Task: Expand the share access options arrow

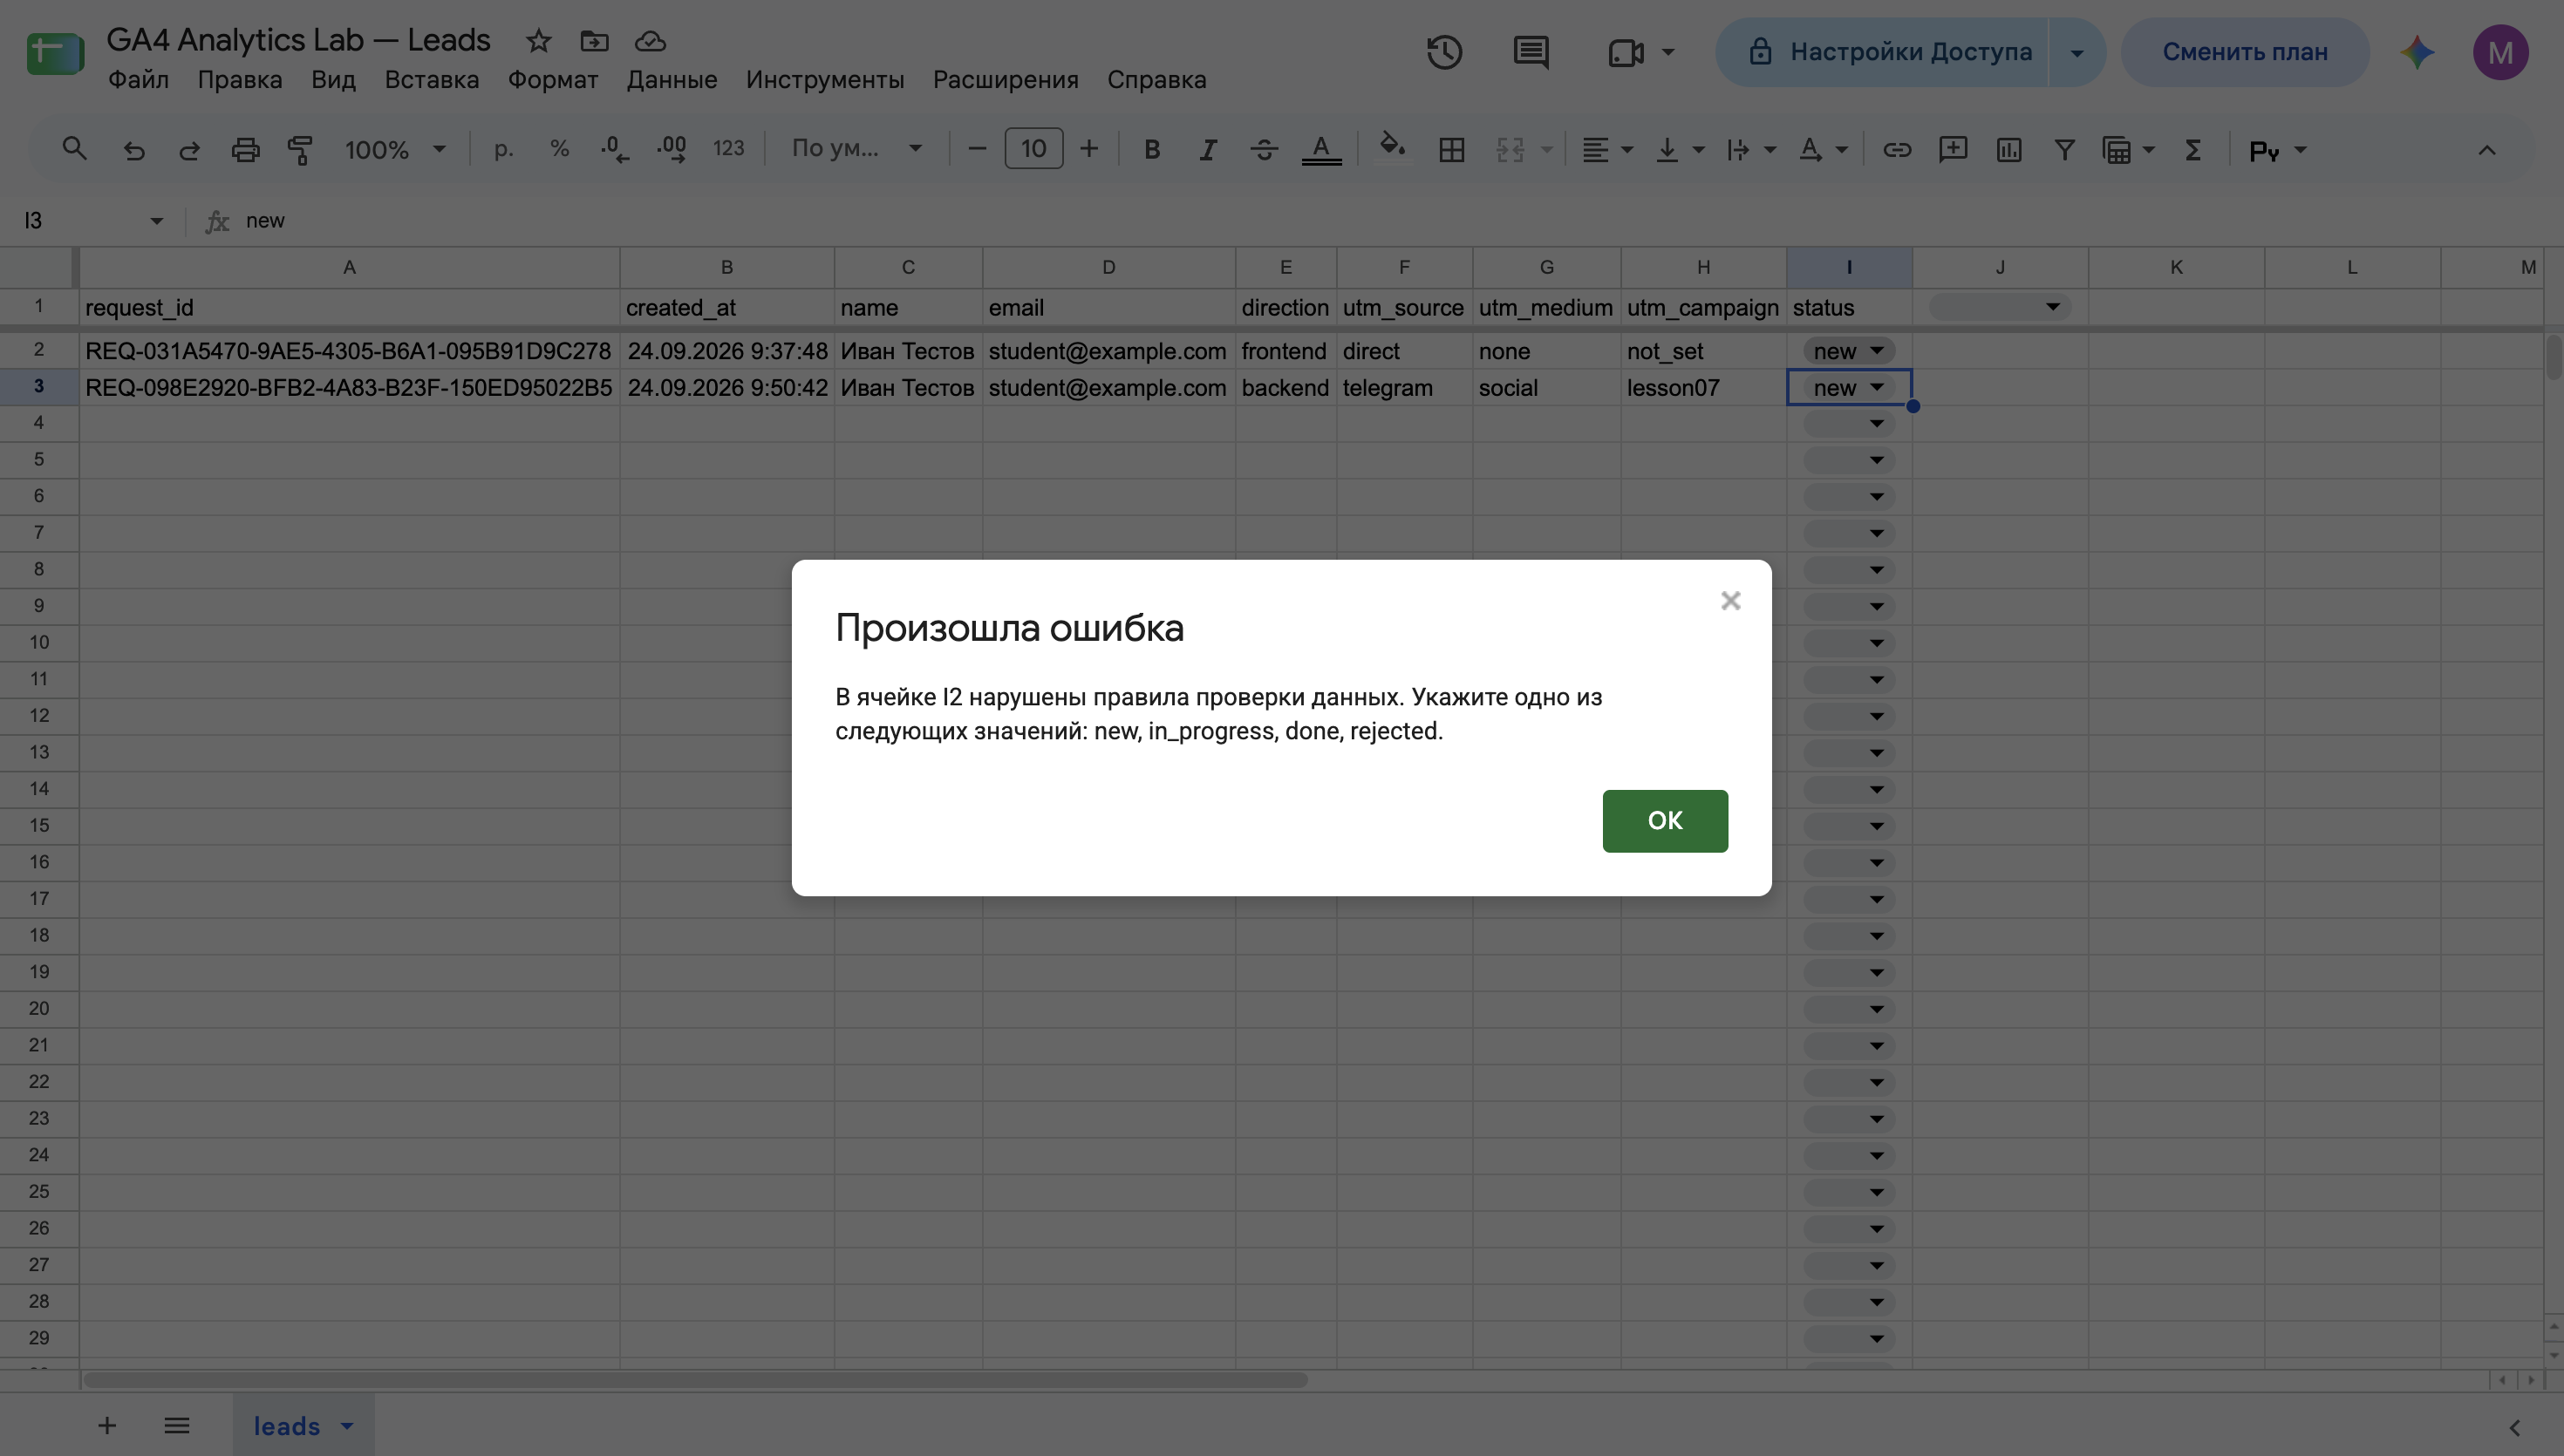Action: tap(2077, 52)
